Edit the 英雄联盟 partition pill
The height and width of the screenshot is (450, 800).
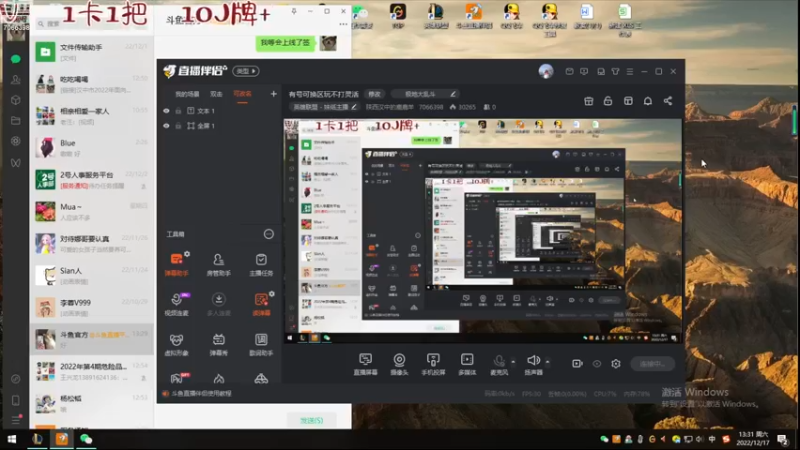point(324,107)
